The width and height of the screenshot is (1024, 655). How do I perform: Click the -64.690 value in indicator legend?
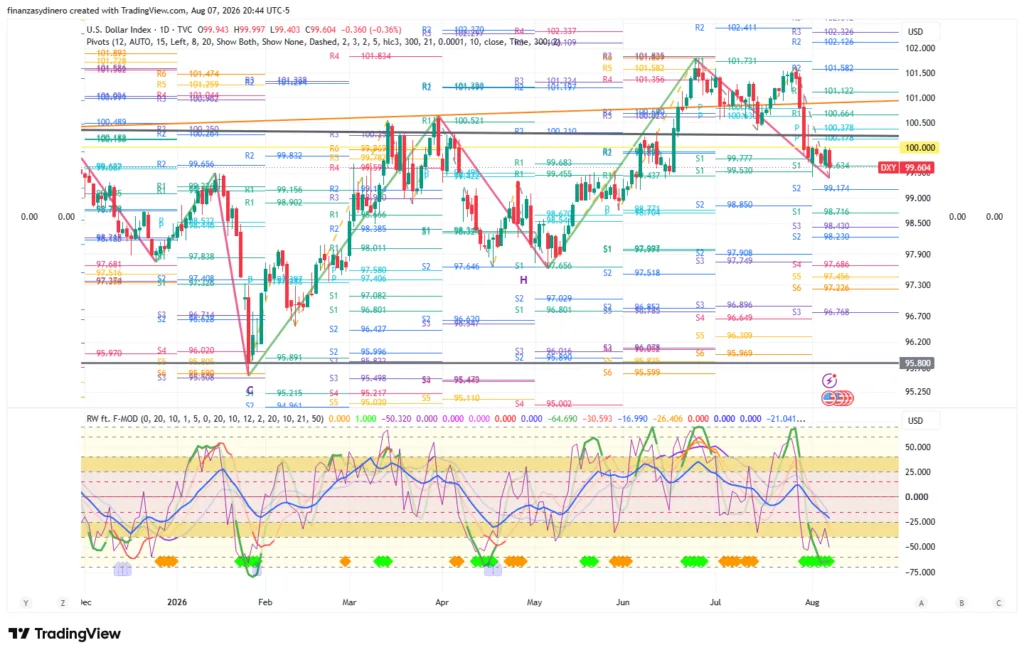coord(562,419)
